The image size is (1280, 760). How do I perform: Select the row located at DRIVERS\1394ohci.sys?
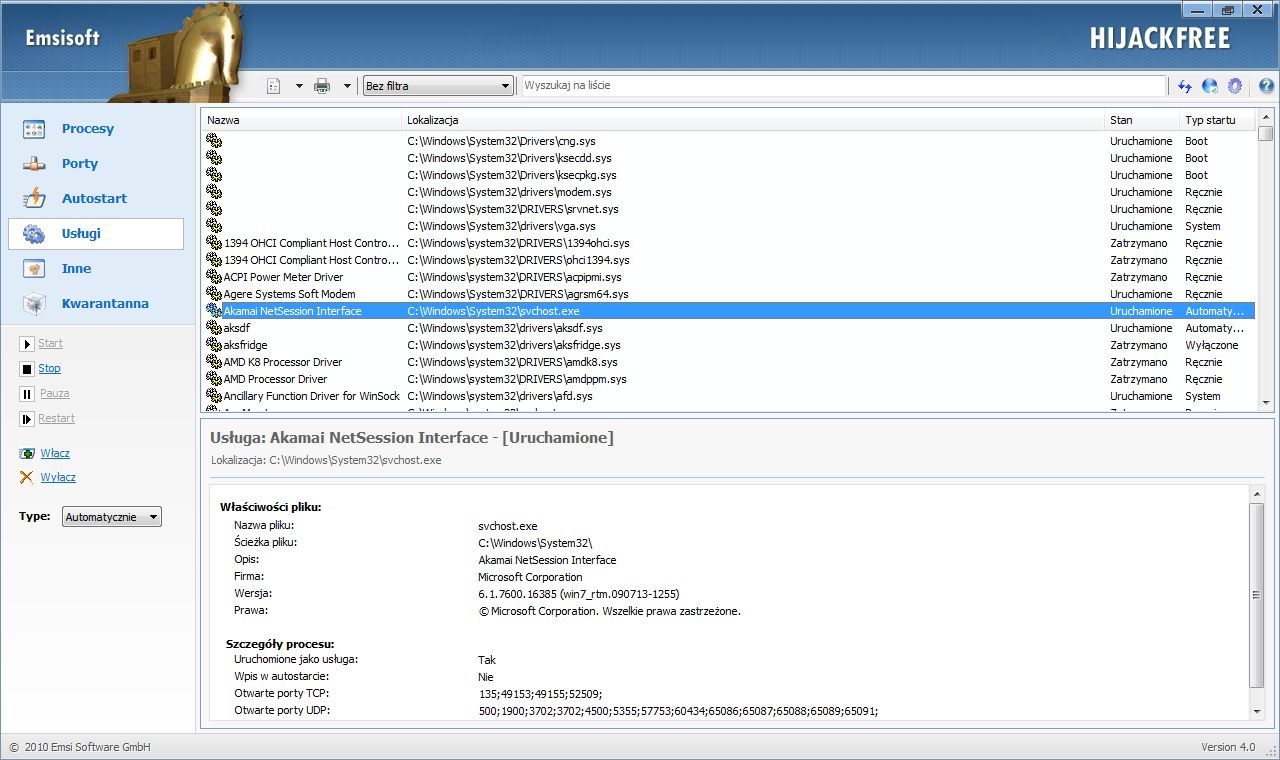pos(729,243)
